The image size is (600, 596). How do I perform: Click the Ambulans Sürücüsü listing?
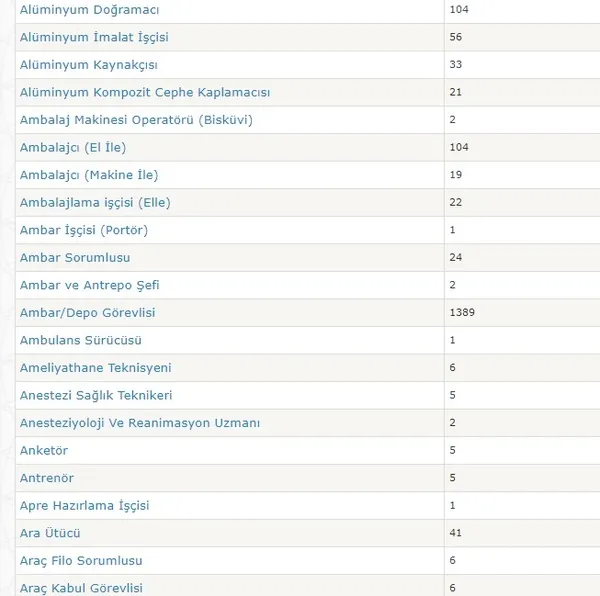81,340
